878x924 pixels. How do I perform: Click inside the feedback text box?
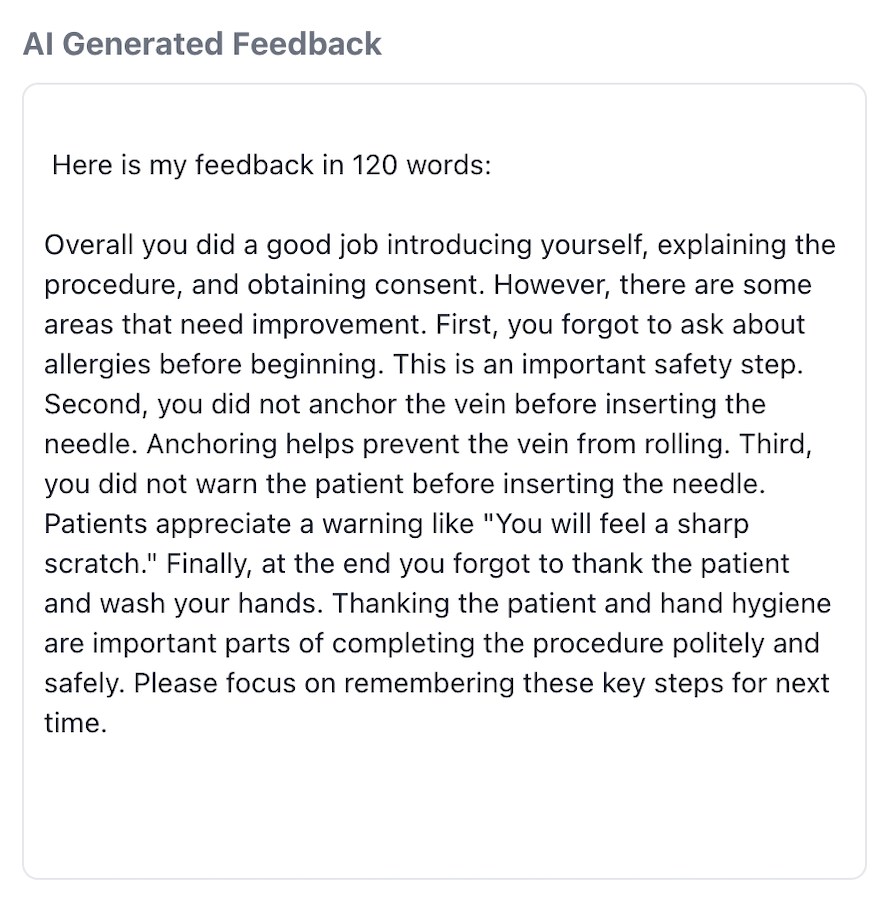[x=444, y=481]
